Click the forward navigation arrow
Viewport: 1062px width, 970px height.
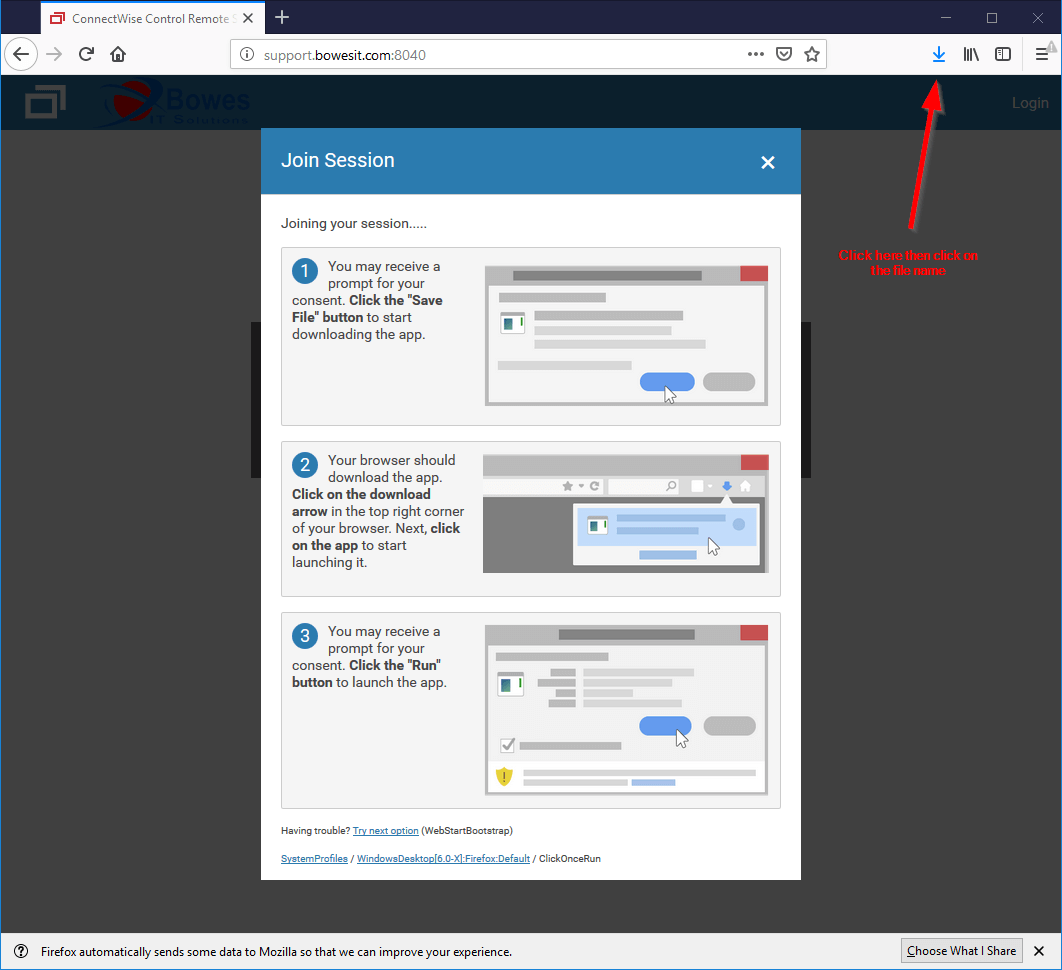[x=54, y=54]
